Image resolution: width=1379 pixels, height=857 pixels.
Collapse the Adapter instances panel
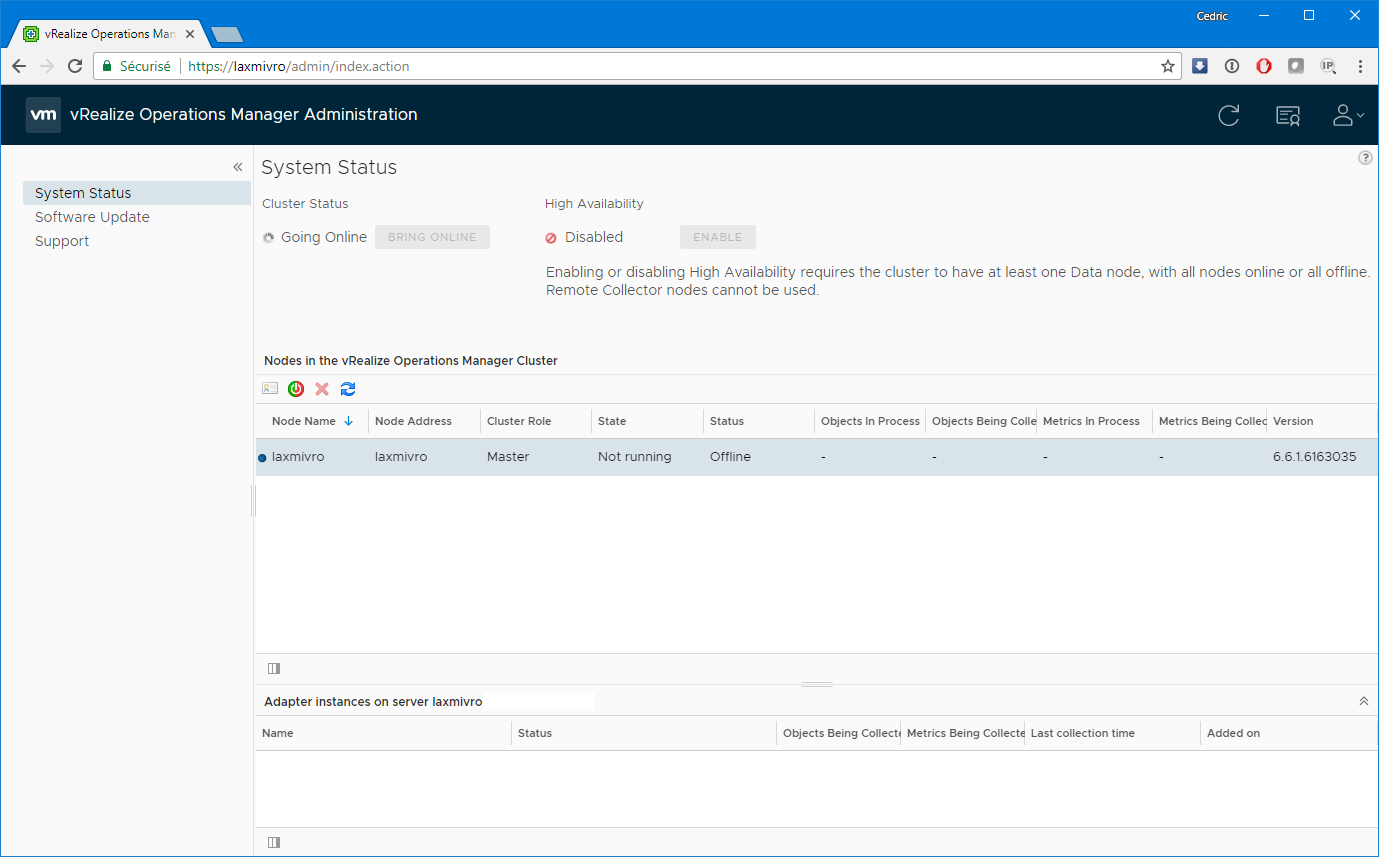1363,701
